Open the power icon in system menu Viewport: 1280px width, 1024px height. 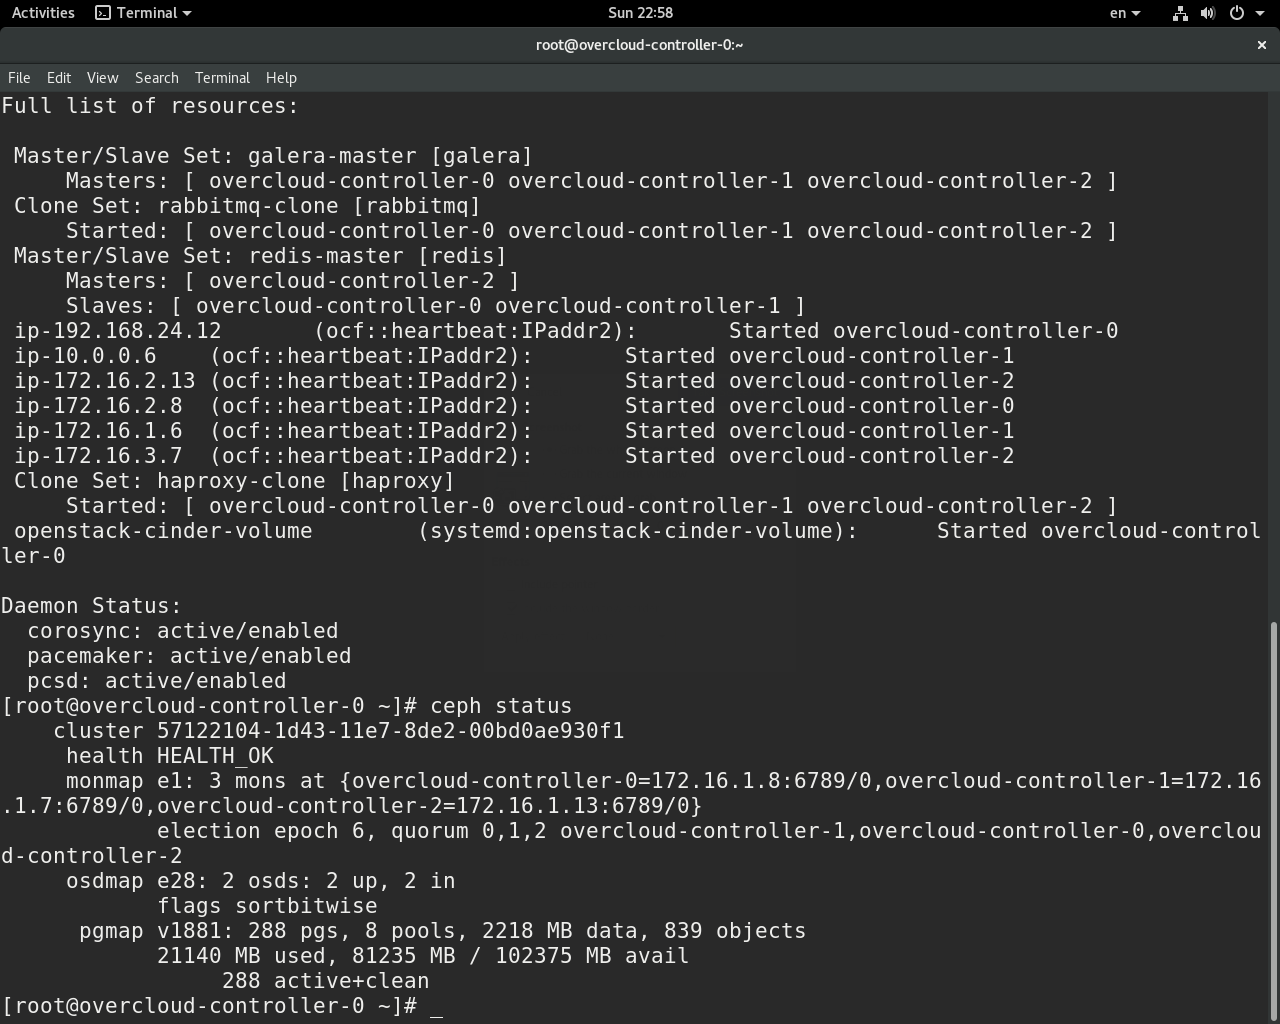point(1236,13)
